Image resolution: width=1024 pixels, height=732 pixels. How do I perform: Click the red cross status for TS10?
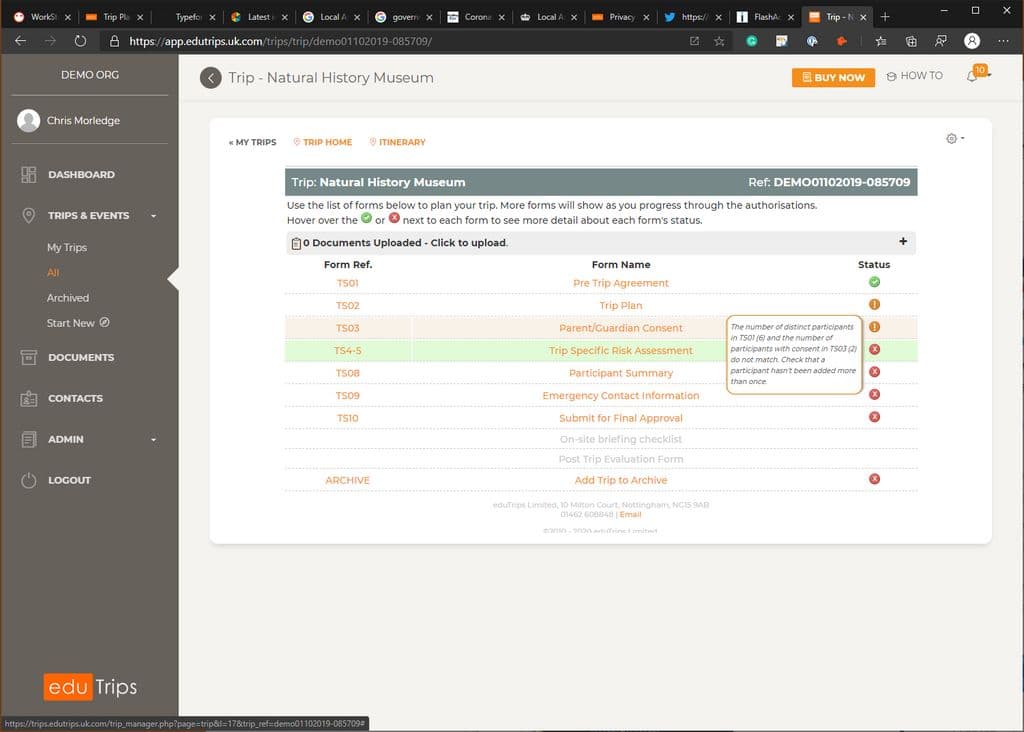click(x=874, y=417)
